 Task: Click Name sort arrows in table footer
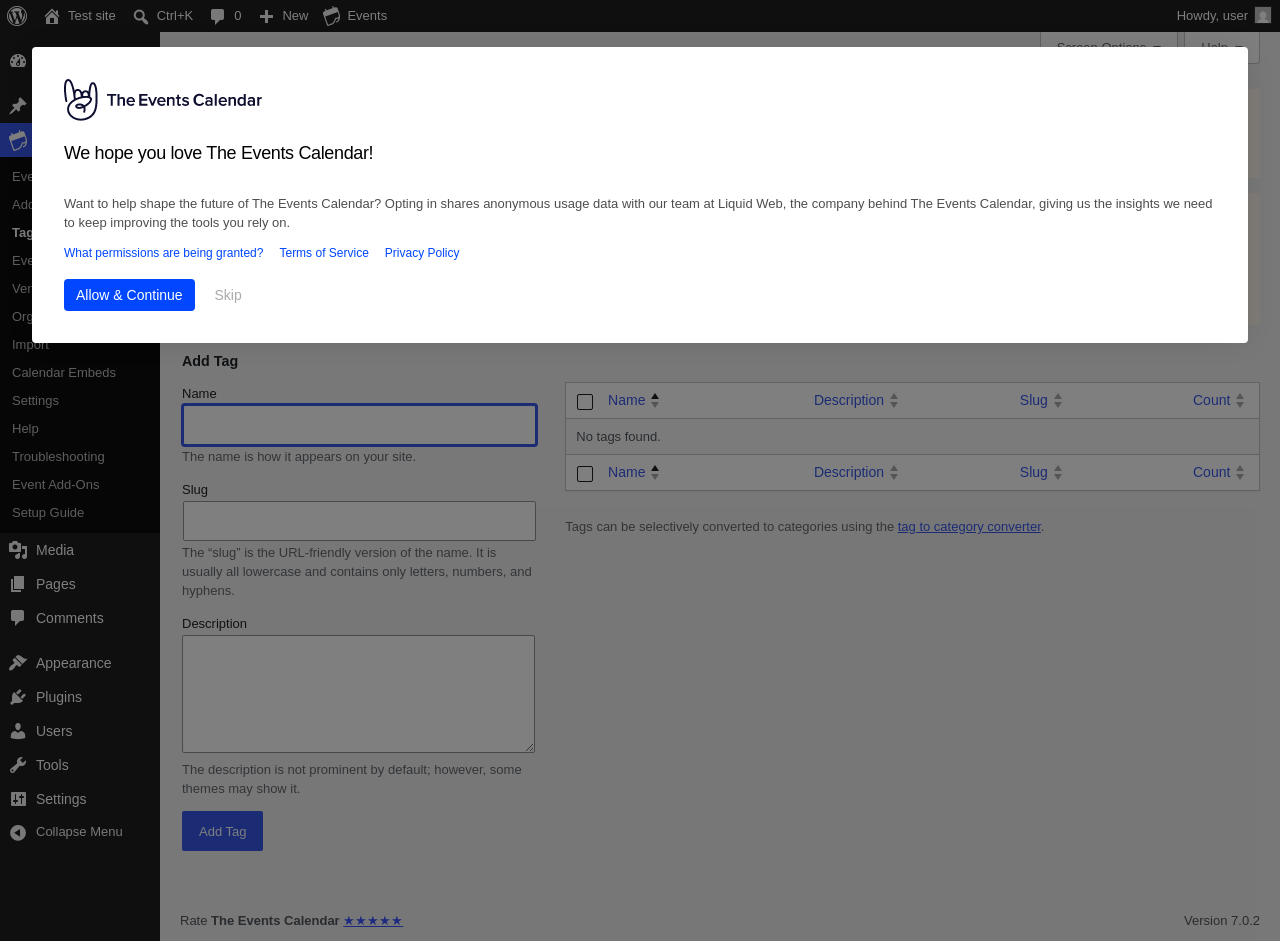(x=655, y=472)
